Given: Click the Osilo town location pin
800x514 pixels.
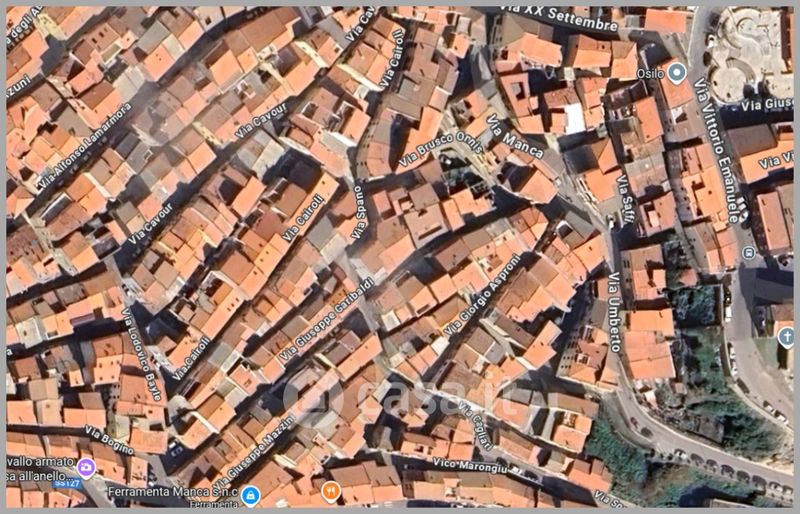Looking at the screenshot, I should click(x=677, y=72).
